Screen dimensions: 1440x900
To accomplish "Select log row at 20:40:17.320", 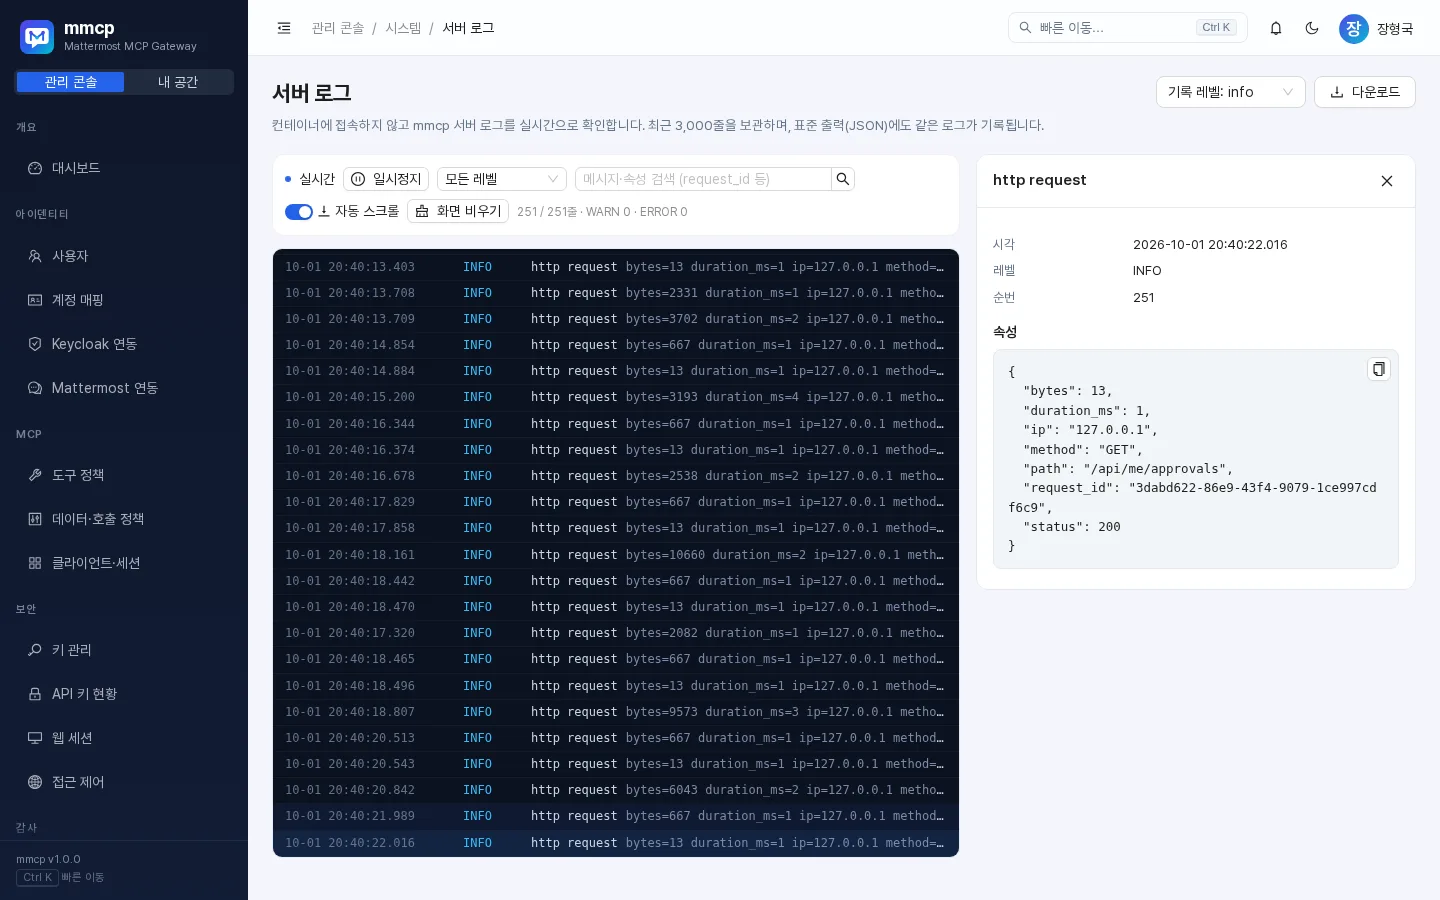I will click(x=616, y=633).
